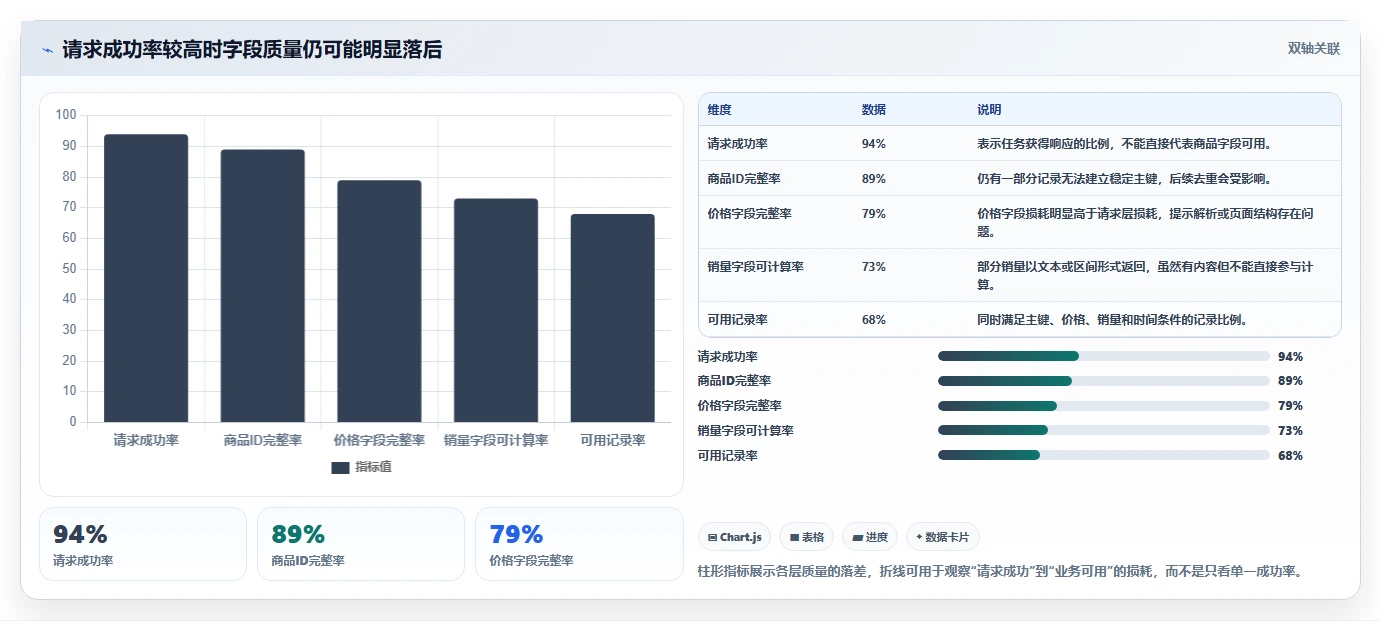1381x621 pixels.
Task: Click the 销量字段可计算率 label in the progress list
Action: (746, 430)
